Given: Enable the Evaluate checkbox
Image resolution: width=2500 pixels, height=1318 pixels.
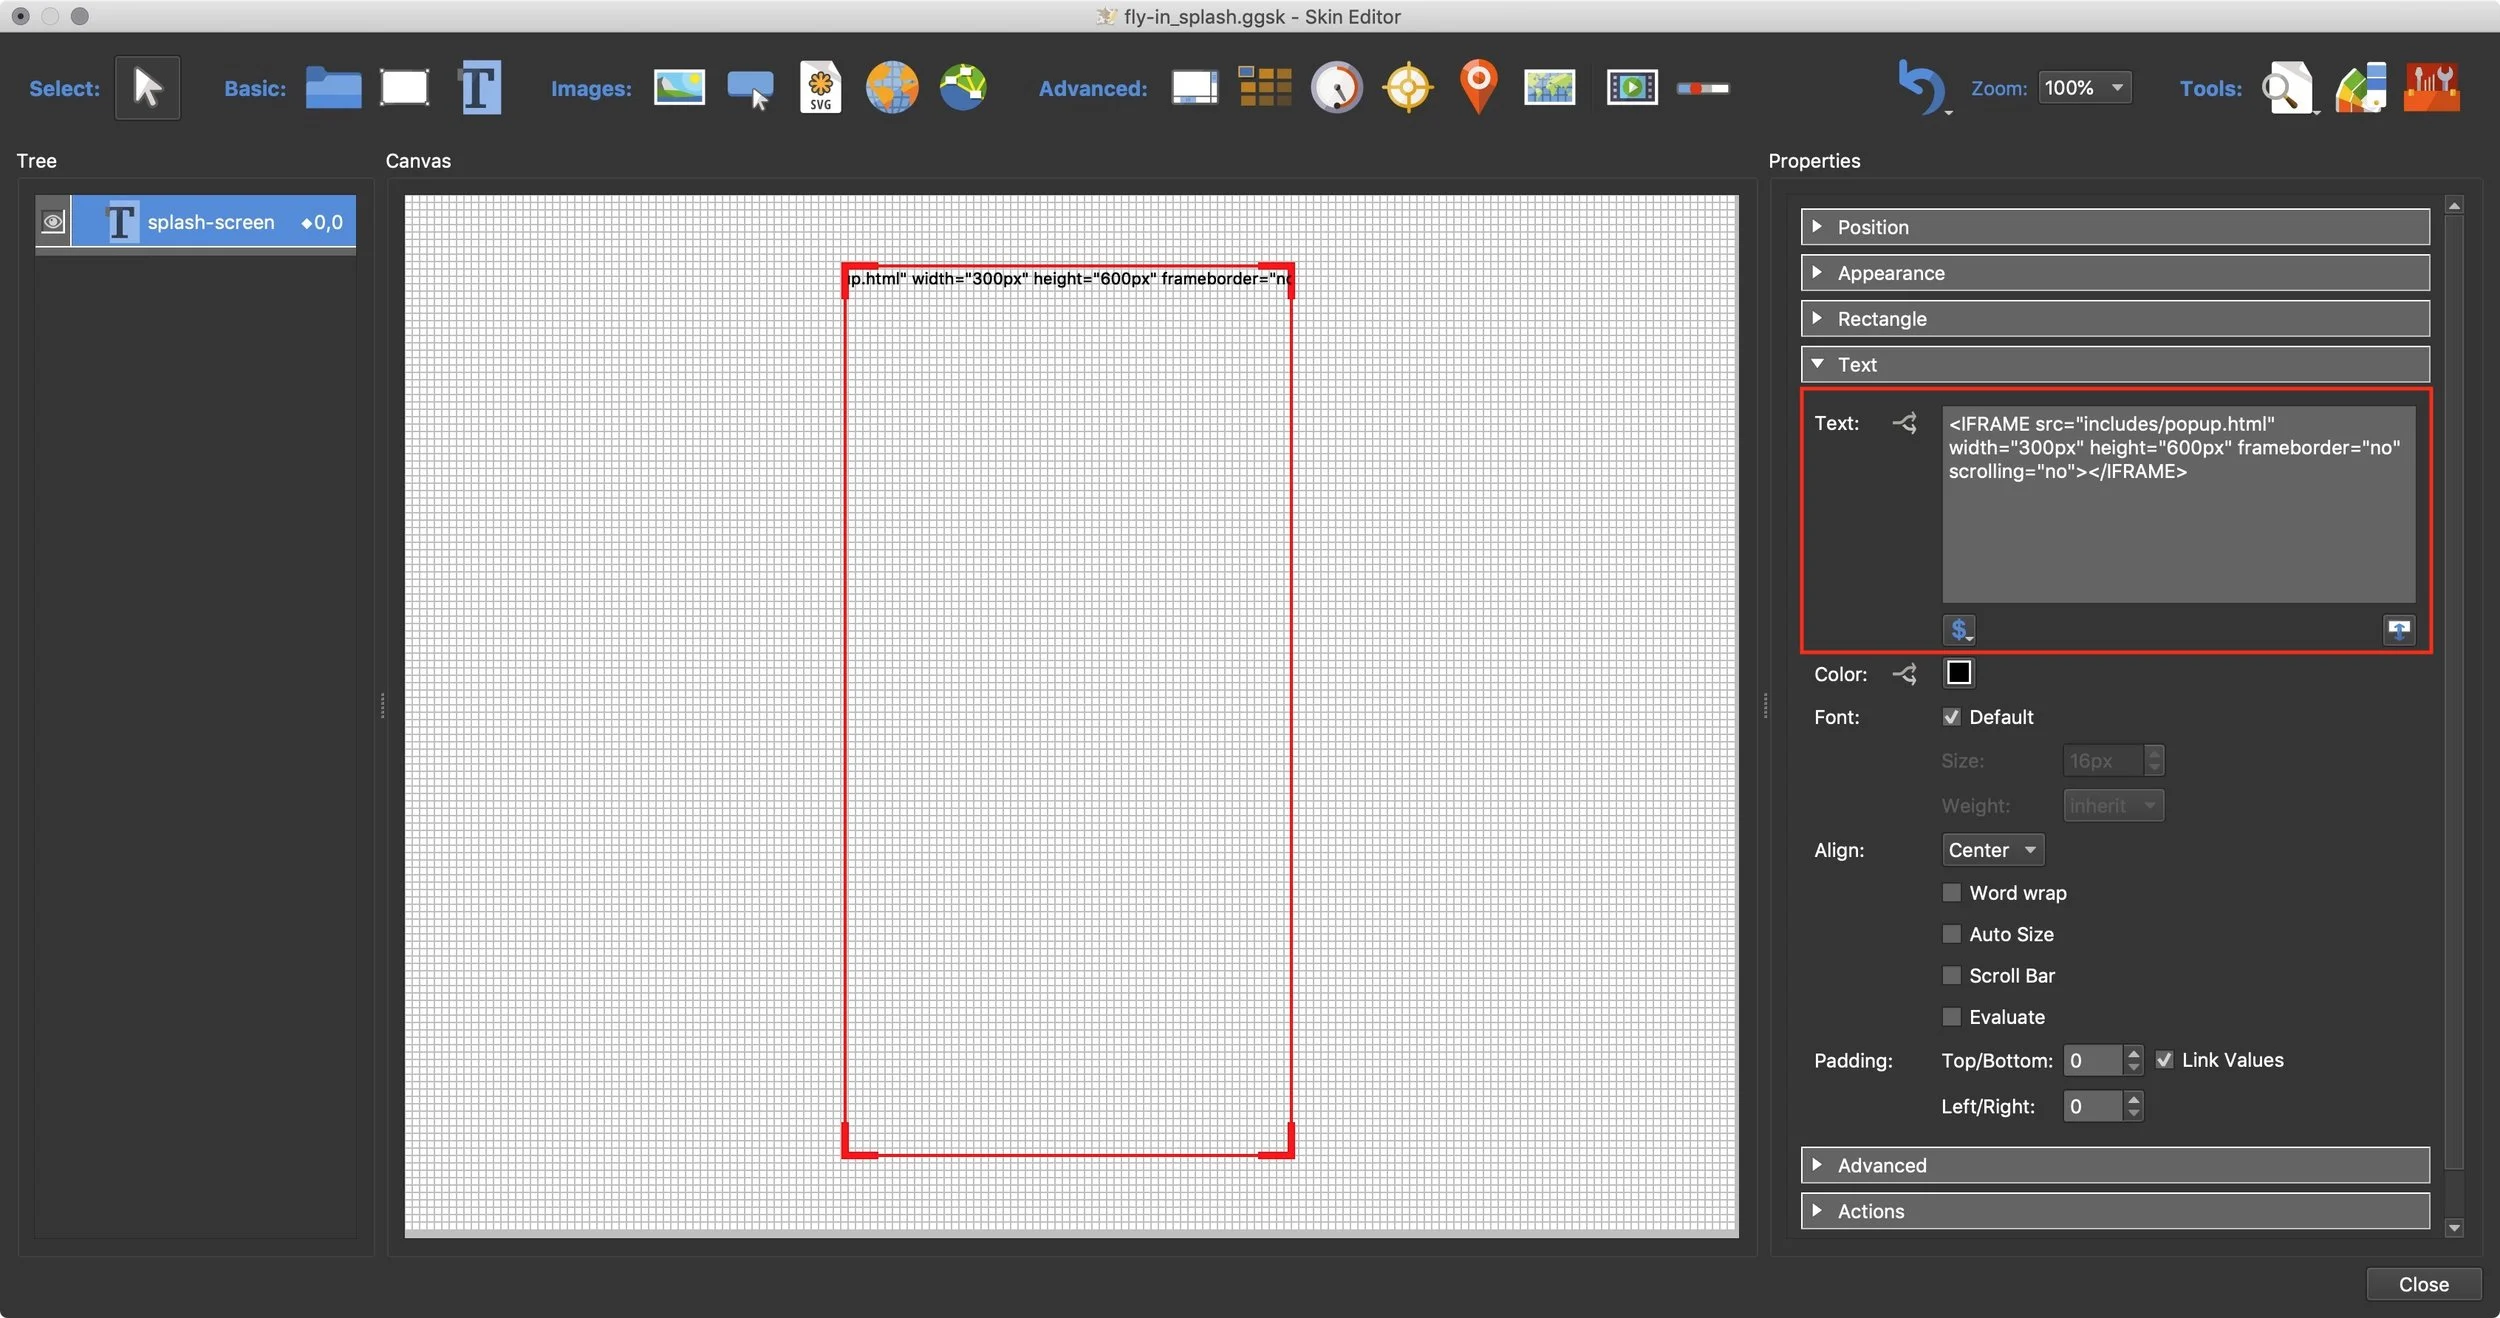Looking at the screenshot, I should pos(1951,1017).
